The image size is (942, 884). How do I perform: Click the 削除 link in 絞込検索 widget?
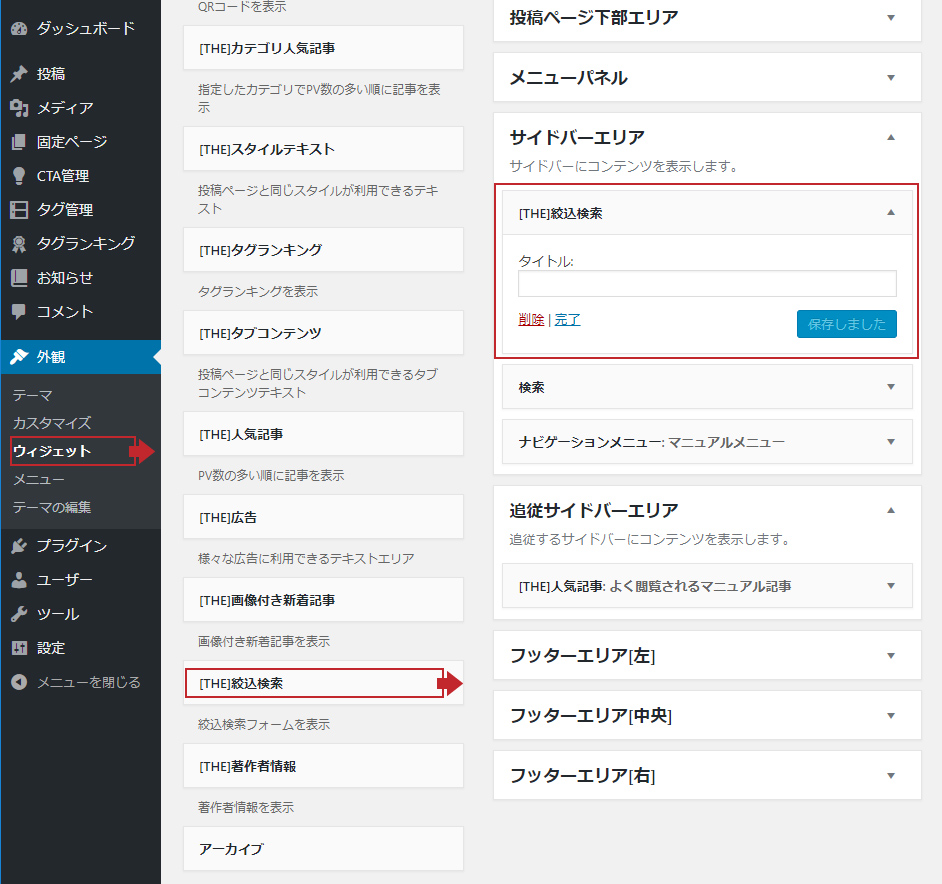[x=531, y=320]
